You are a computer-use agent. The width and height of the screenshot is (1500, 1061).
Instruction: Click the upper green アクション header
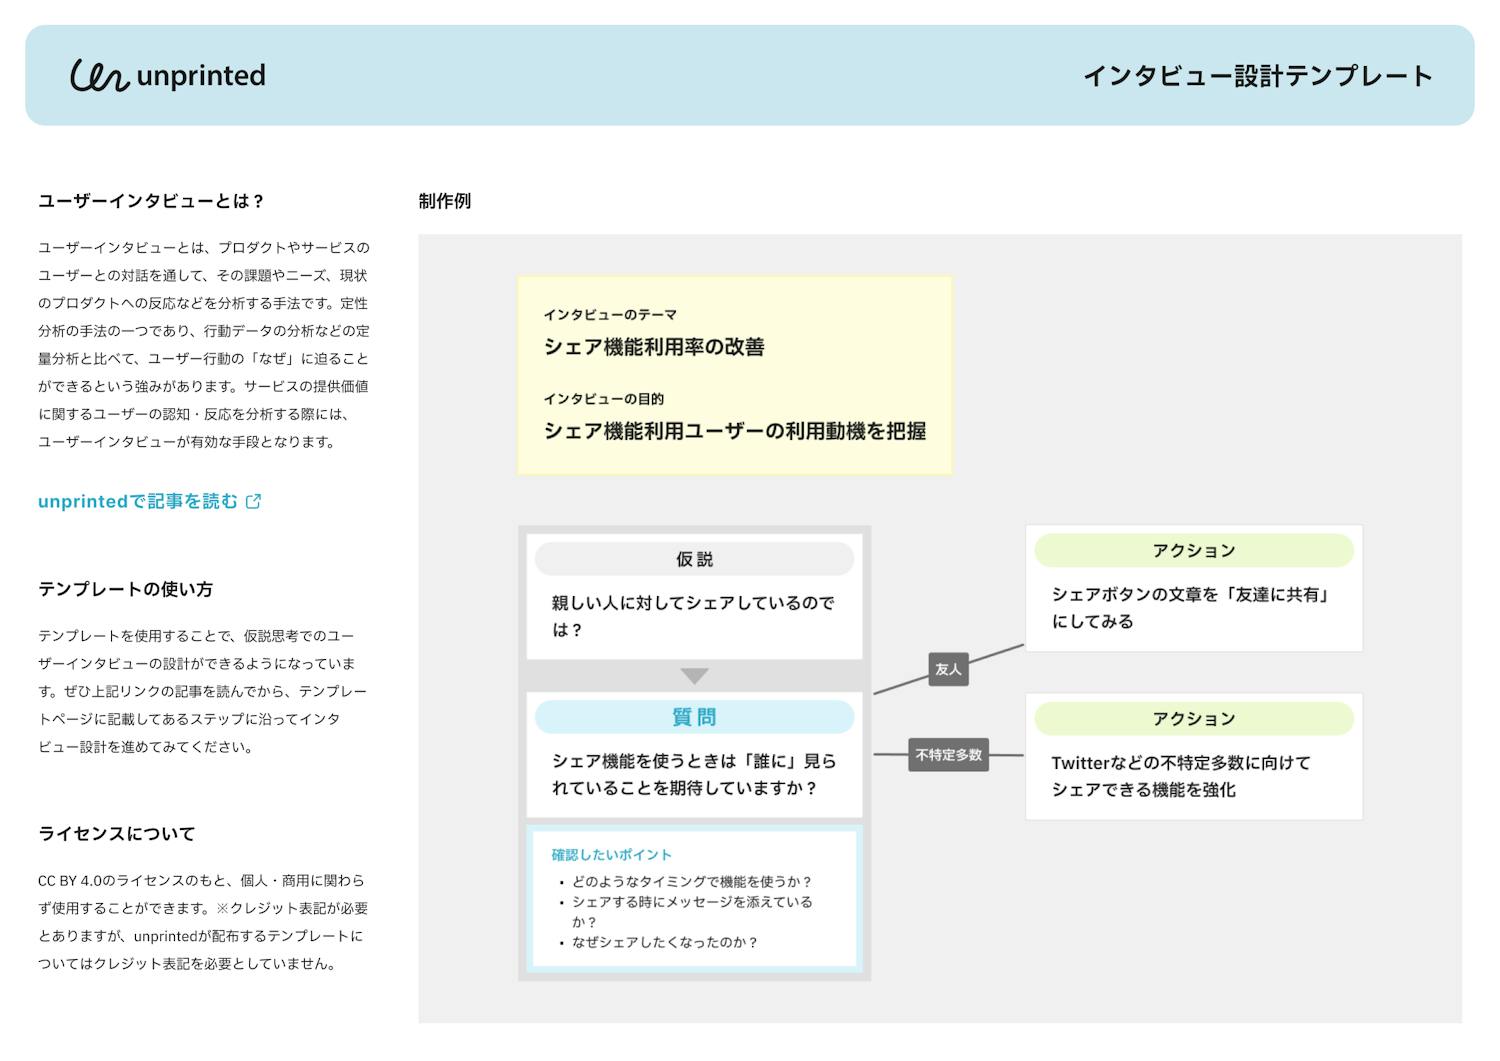(1193, 551)
